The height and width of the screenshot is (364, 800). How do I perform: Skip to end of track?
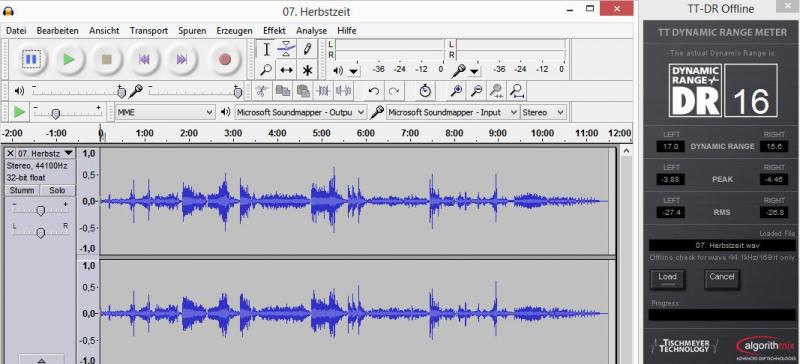[182, 59]
